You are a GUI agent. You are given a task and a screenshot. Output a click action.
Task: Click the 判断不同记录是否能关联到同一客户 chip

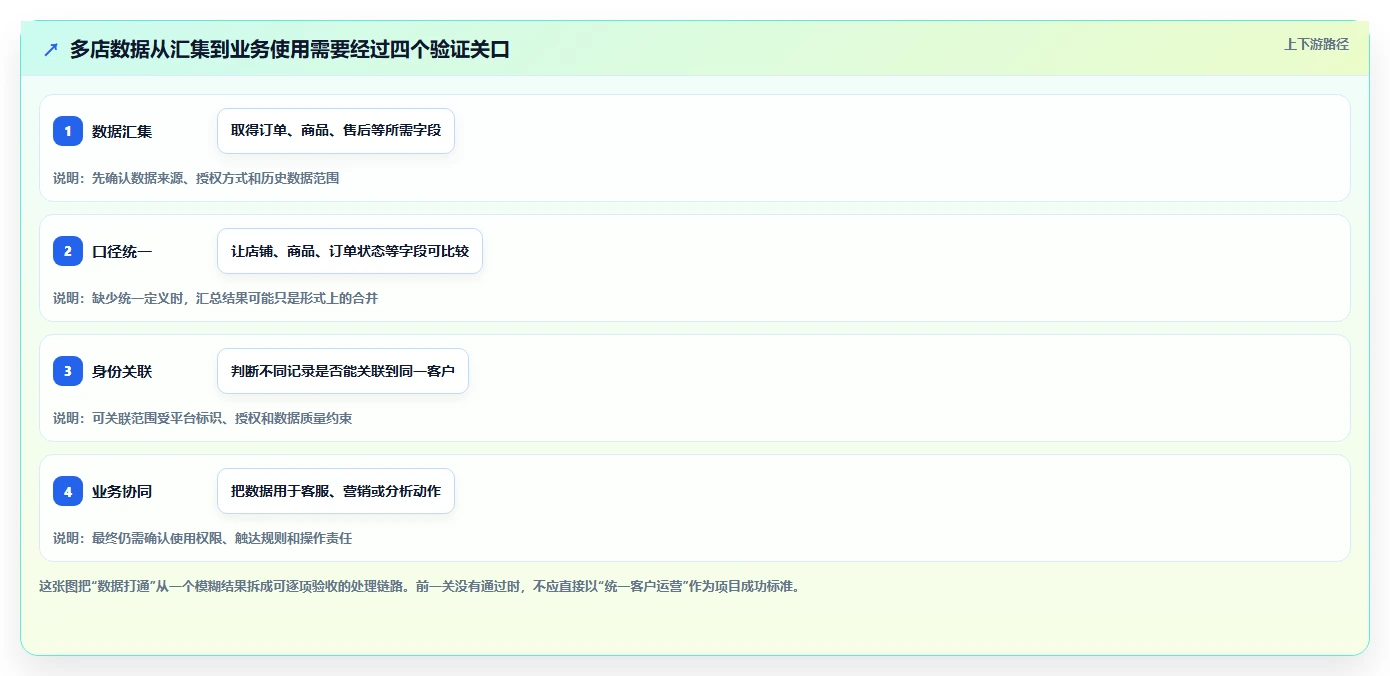(343, 371)
